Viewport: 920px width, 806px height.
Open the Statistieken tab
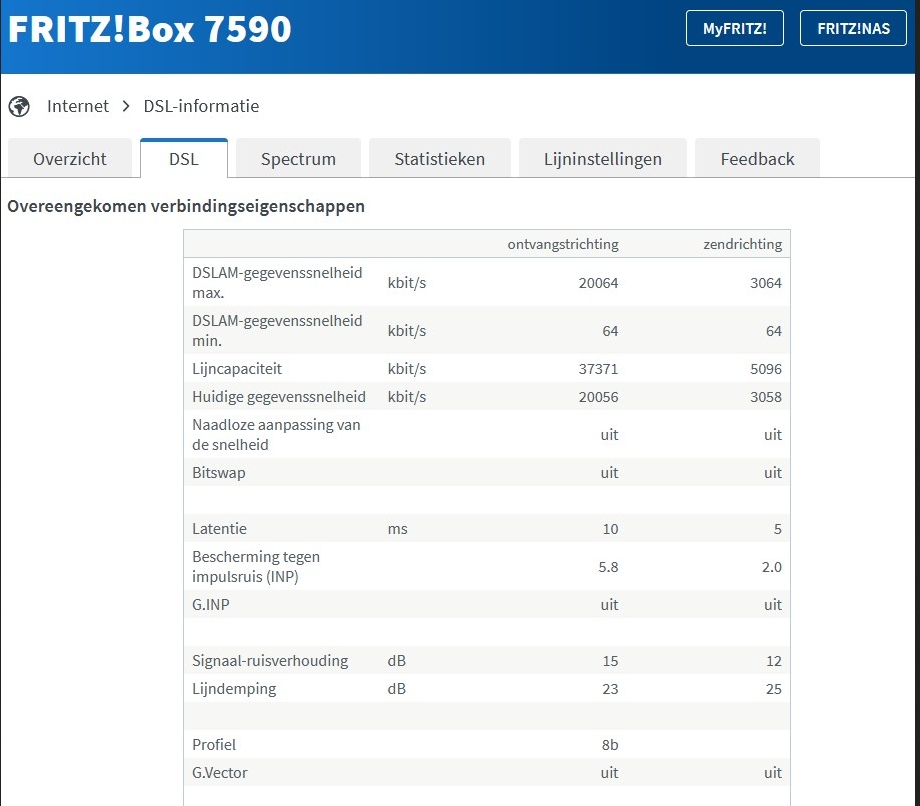click(x=439, y=159)
